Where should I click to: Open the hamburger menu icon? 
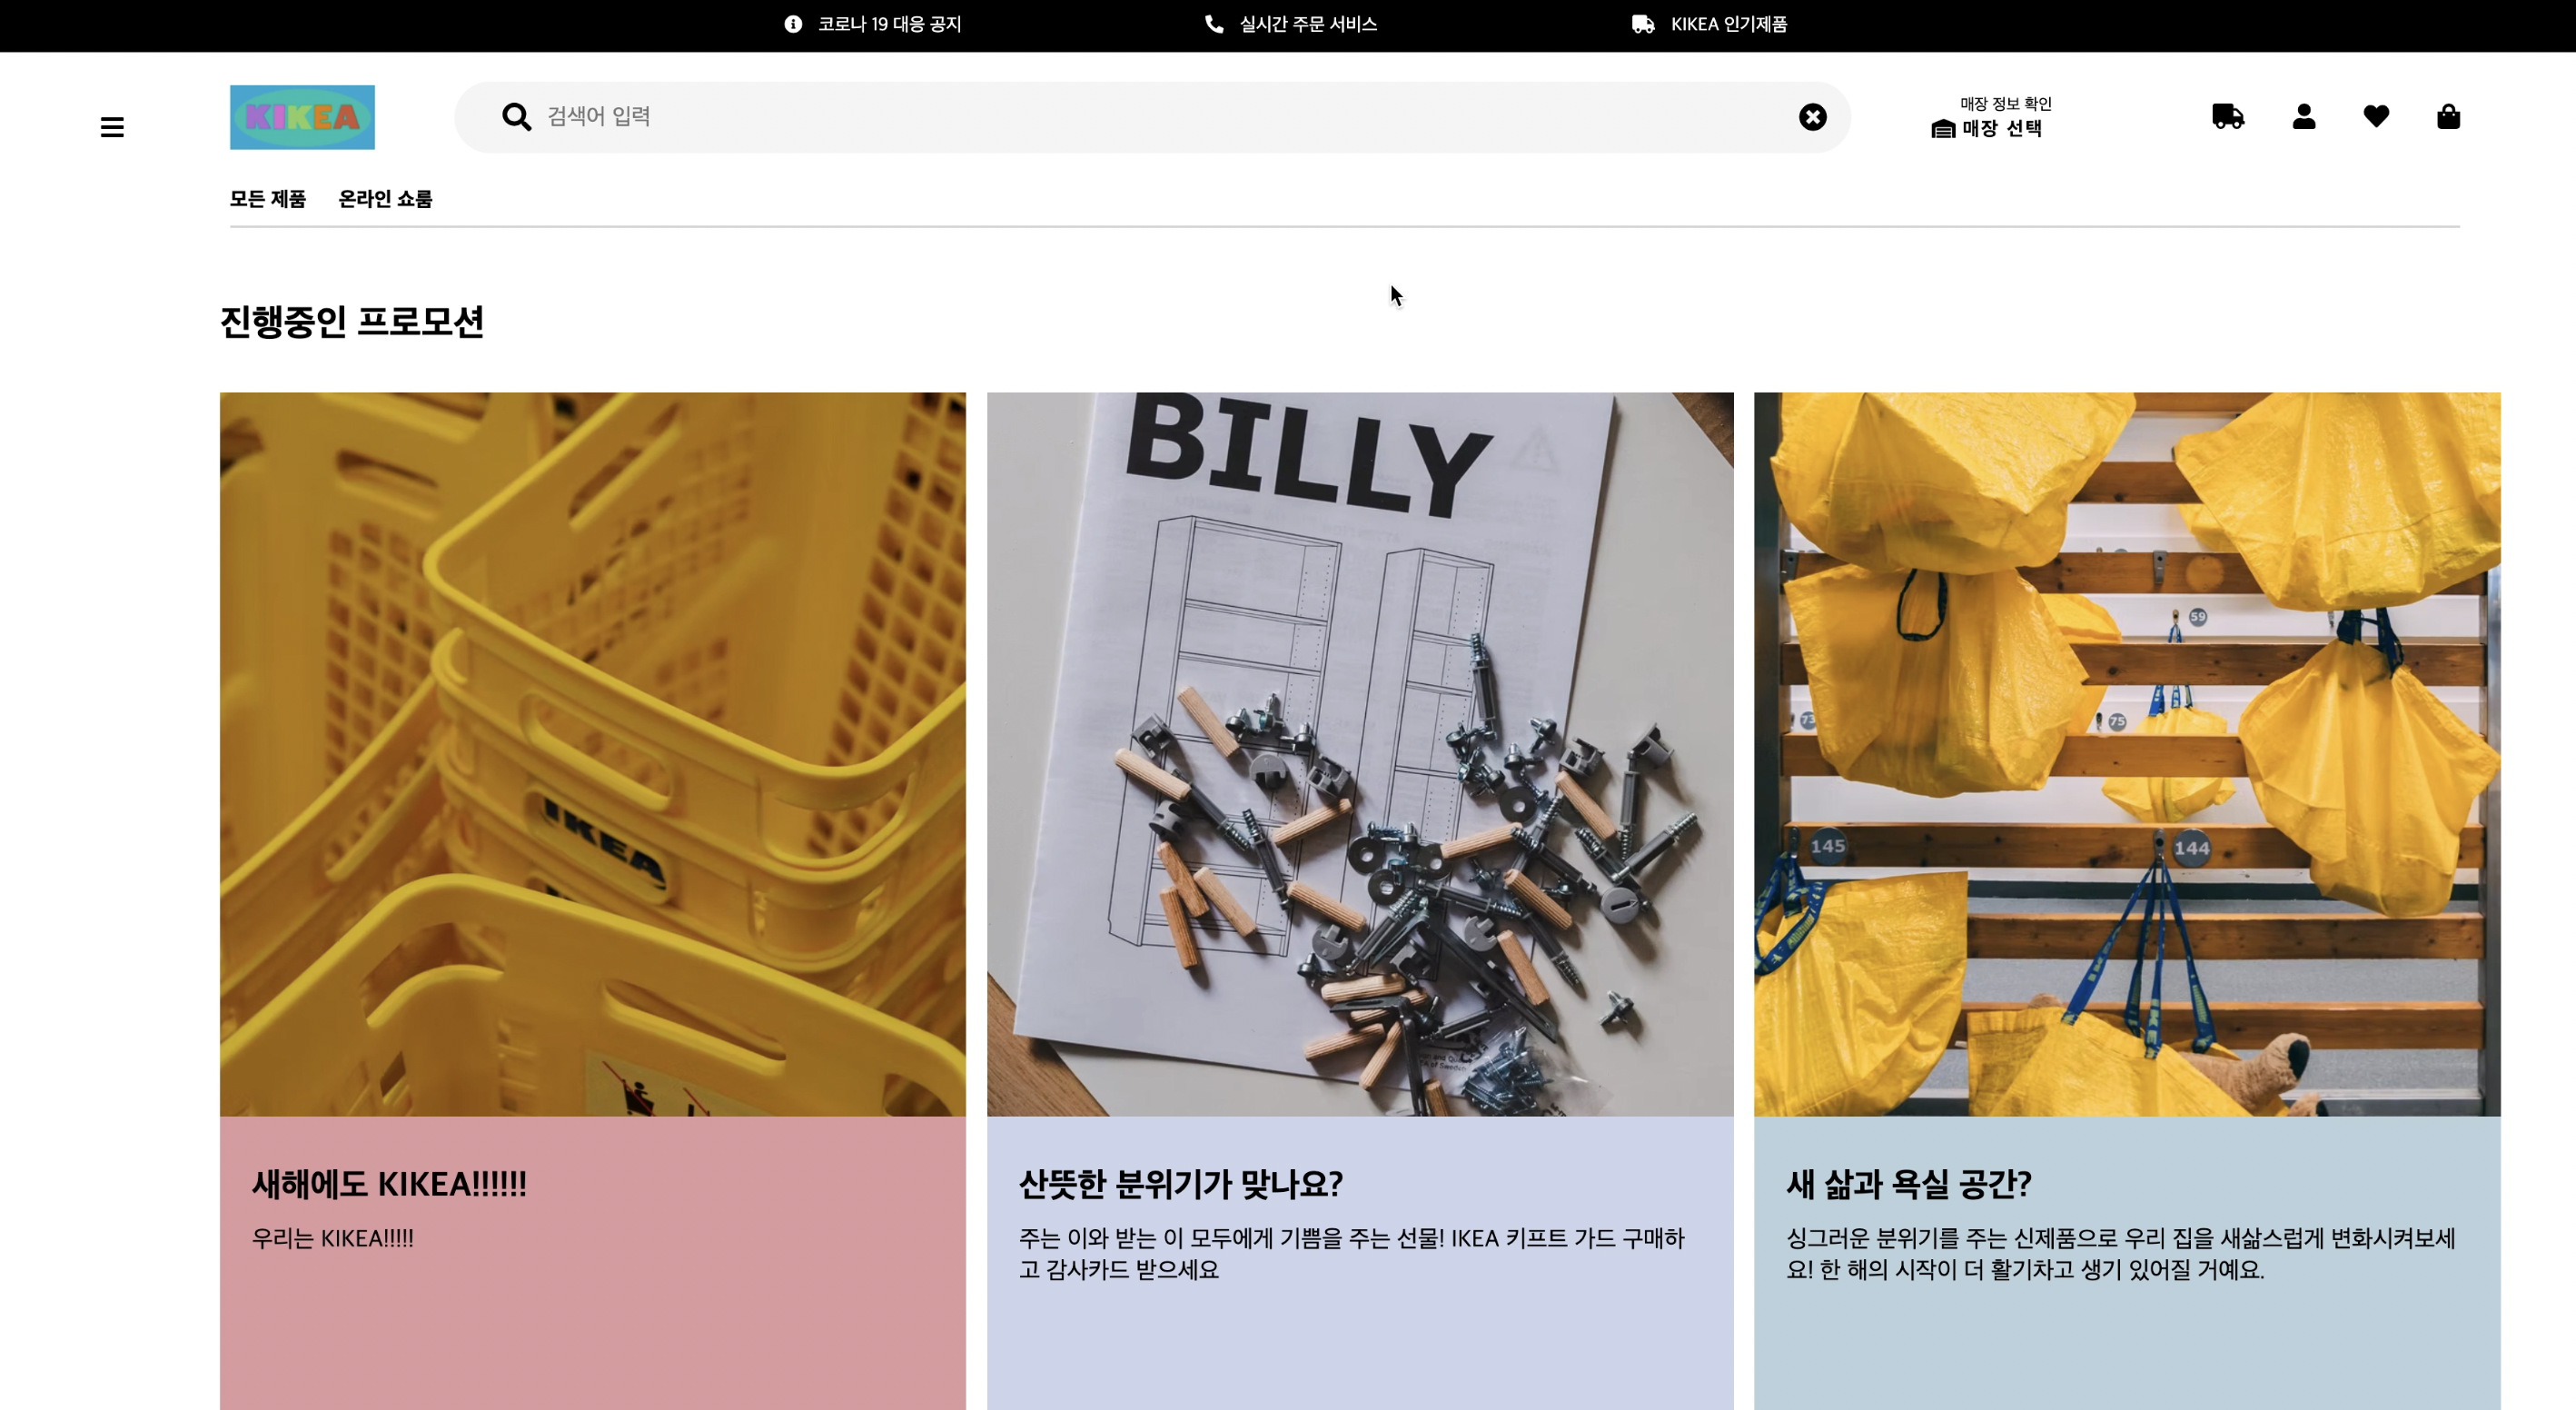pos(112,127)
